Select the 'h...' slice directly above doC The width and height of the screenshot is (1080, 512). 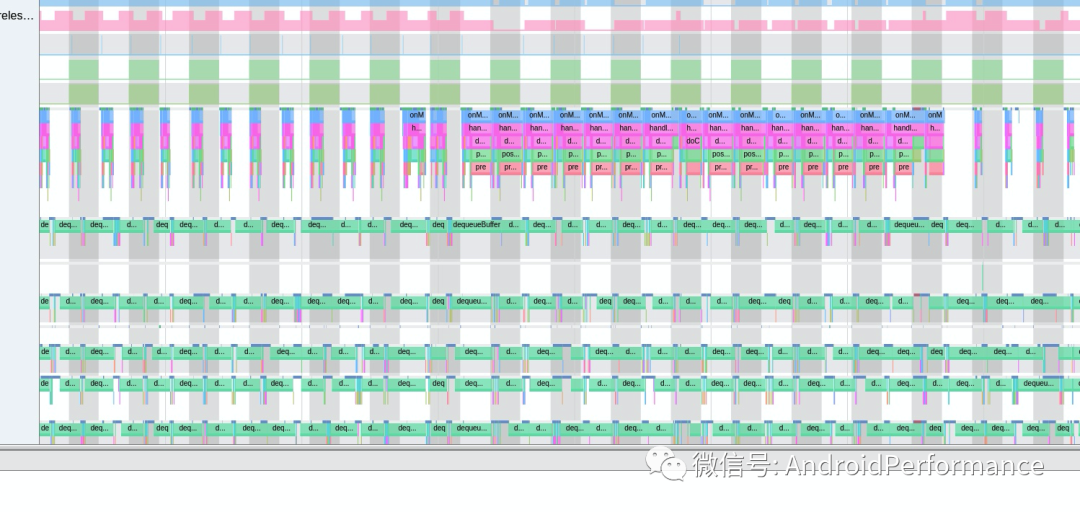coord(692,128)
